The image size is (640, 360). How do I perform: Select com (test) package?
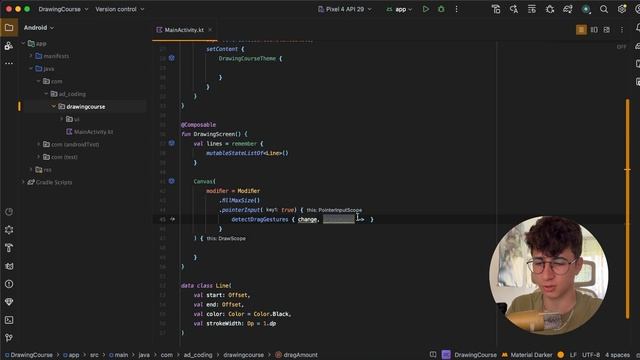(60, 157)
